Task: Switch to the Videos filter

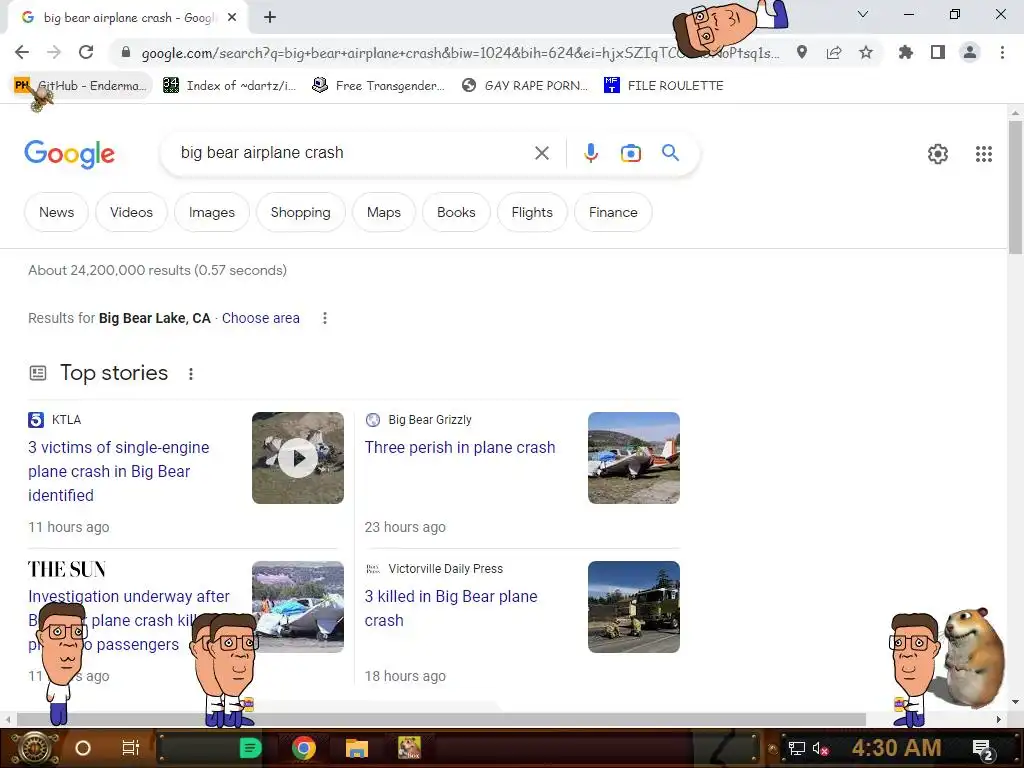Action: coord(131,212)
